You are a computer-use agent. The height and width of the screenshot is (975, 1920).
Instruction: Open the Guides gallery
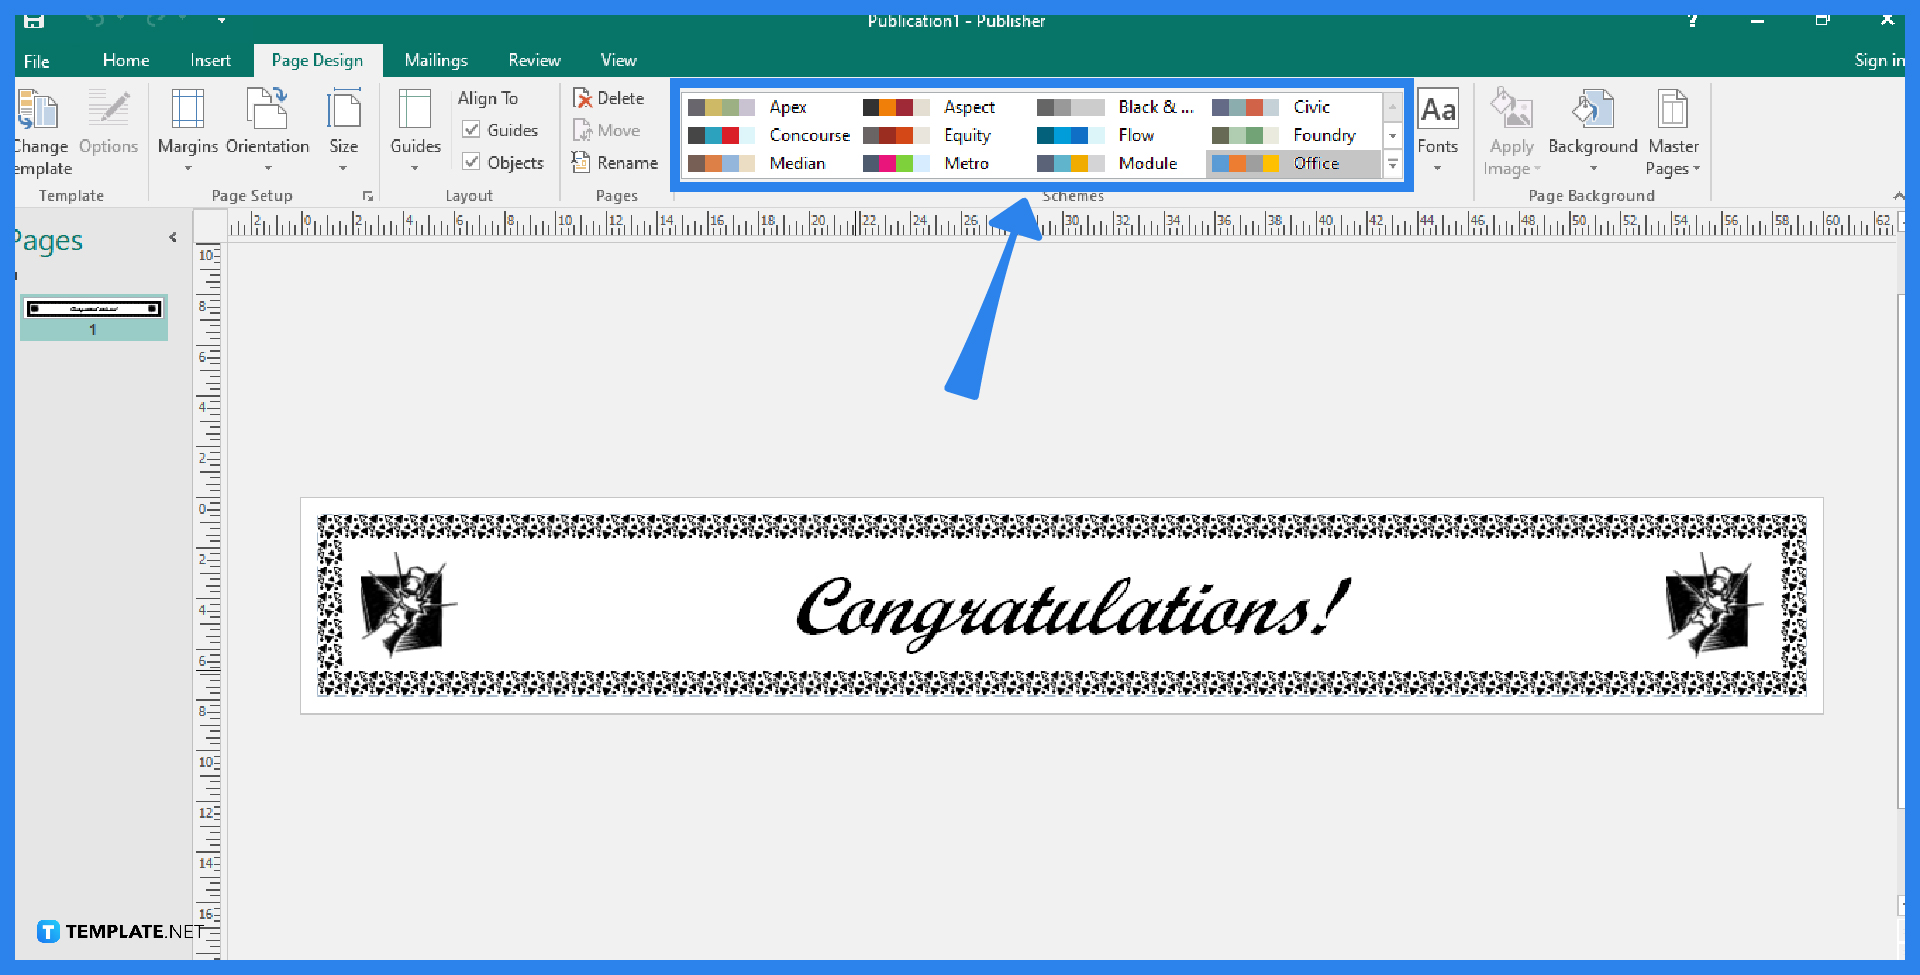pos(415,128)
